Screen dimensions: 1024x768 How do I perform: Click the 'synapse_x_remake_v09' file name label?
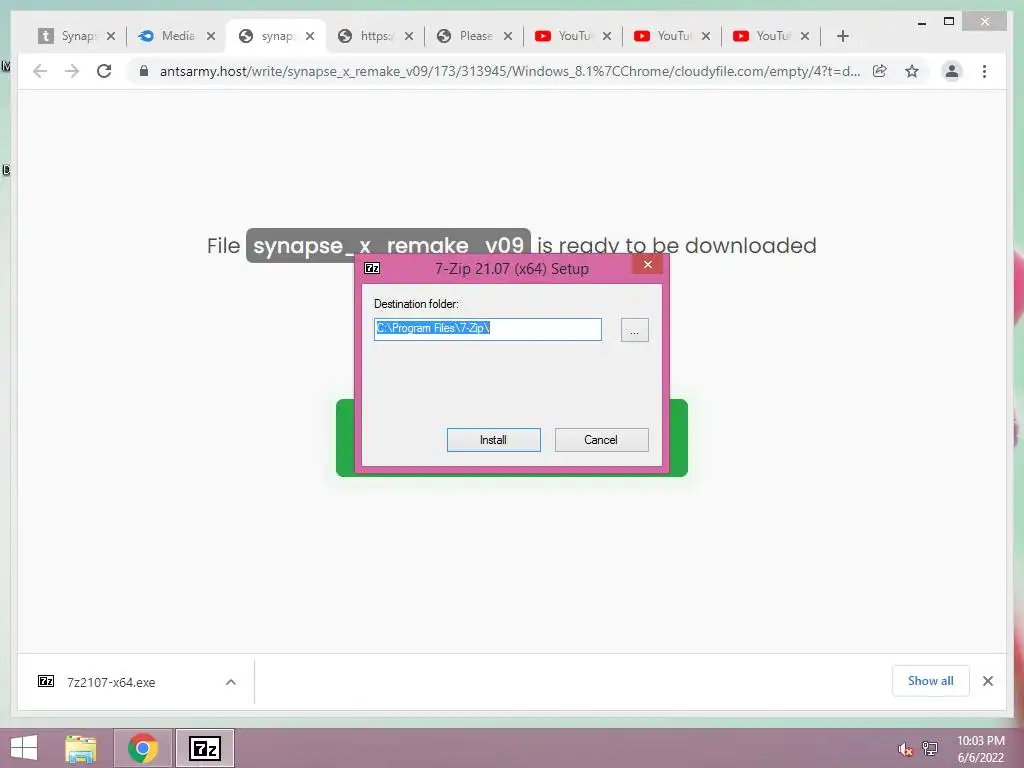[388, 246]
